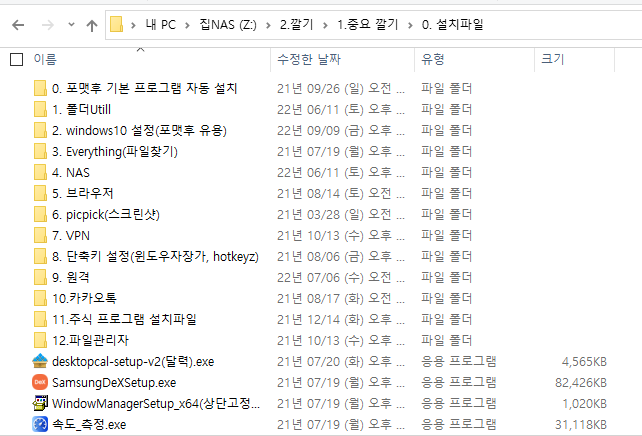Image resolution: width=642 pixels, height=436 pixels.
Task: Sort by 수정한 날짜 column
Action: tap(309, 59)
